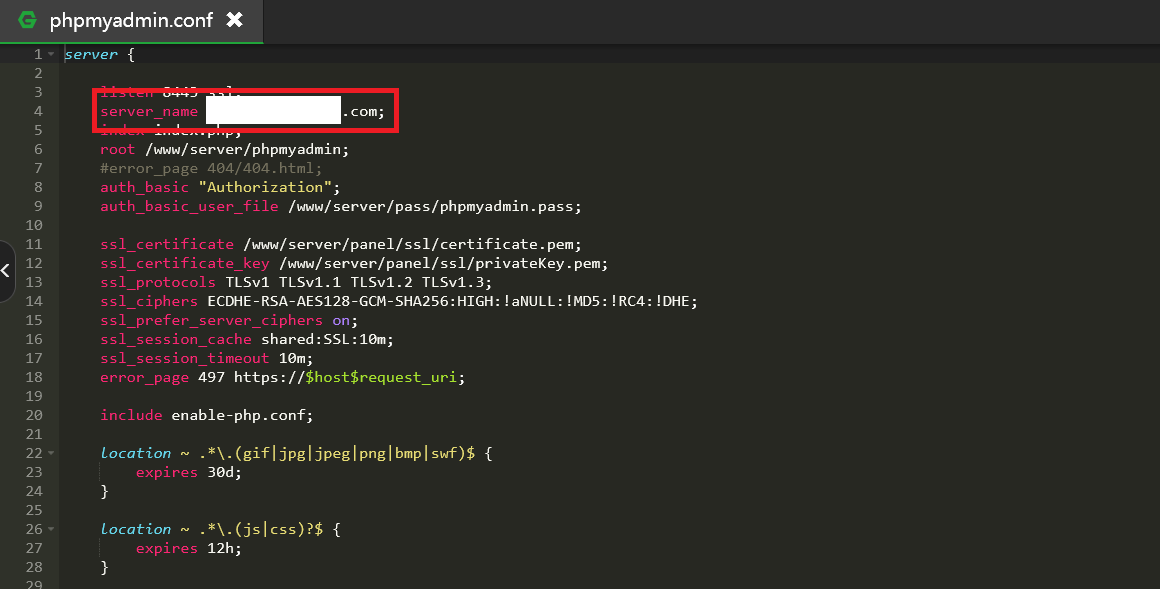Click the commented #error_page 404 line

point(211,168)
